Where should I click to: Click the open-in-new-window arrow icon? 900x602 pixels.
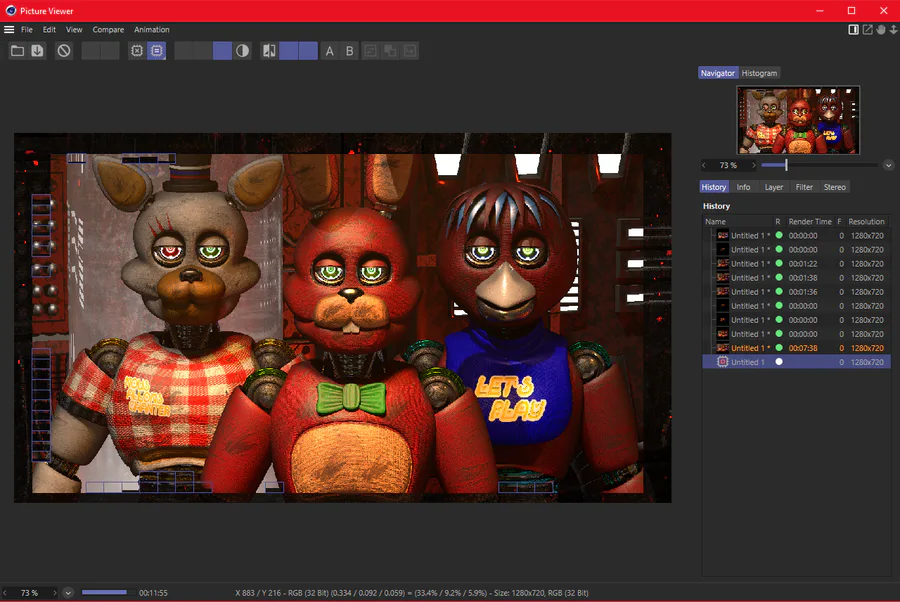[x=867, y=29]
